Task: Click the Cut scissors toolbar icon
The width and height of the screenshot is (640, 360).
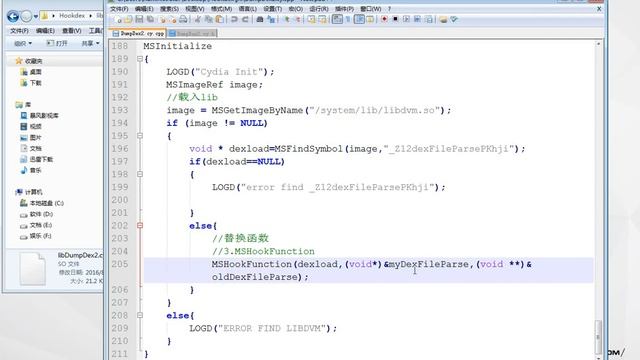Action: (x=198, y=19)
